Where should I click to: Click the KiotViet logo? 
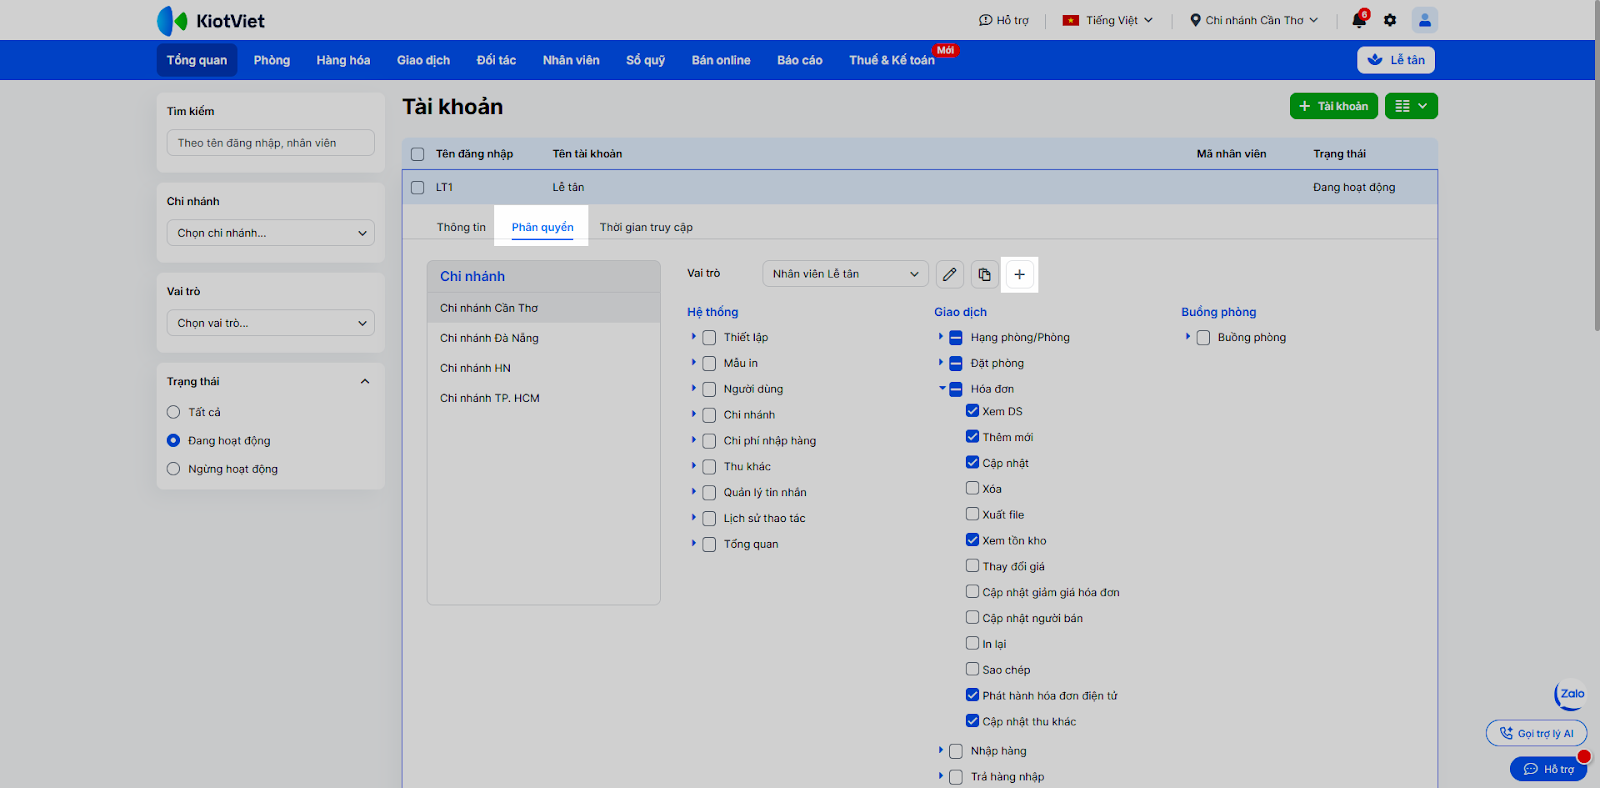point(211,20)
